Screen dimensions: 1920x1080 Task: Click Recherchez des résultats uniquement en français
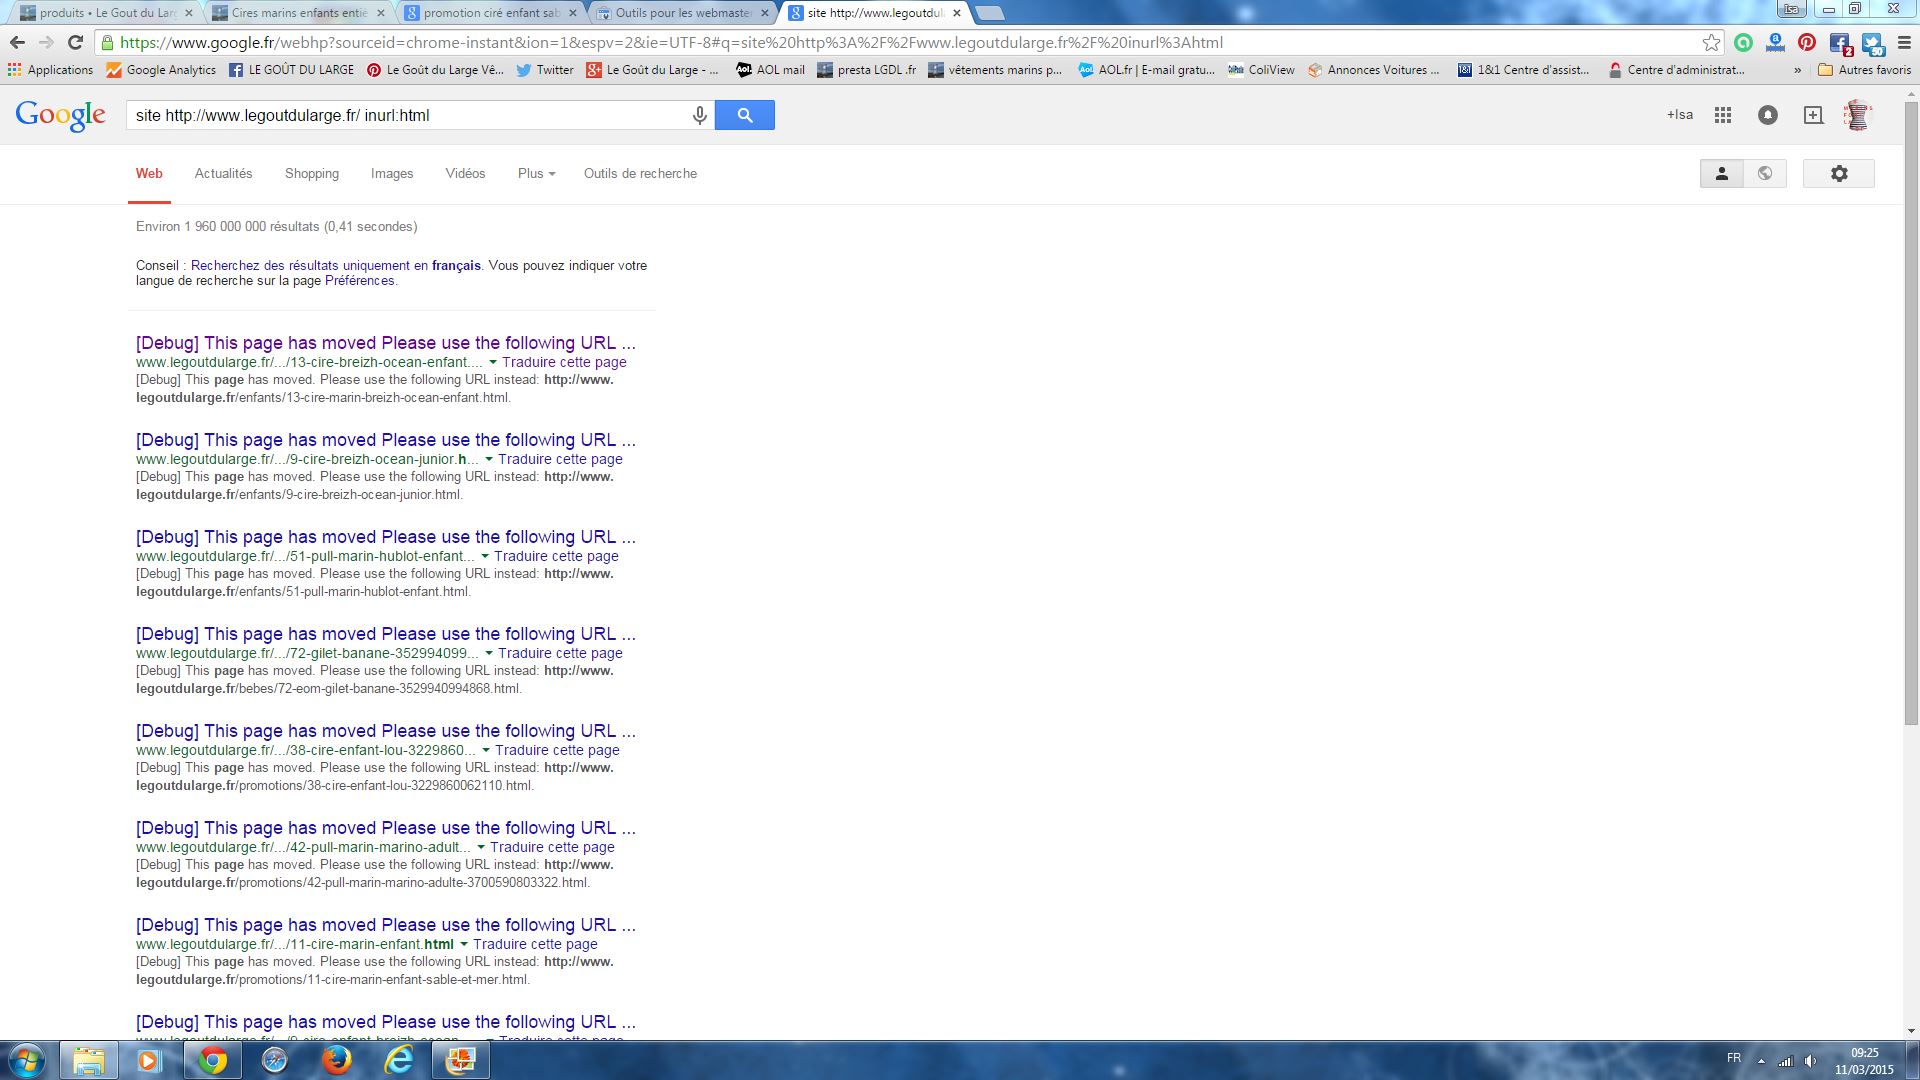coord(335,265)
